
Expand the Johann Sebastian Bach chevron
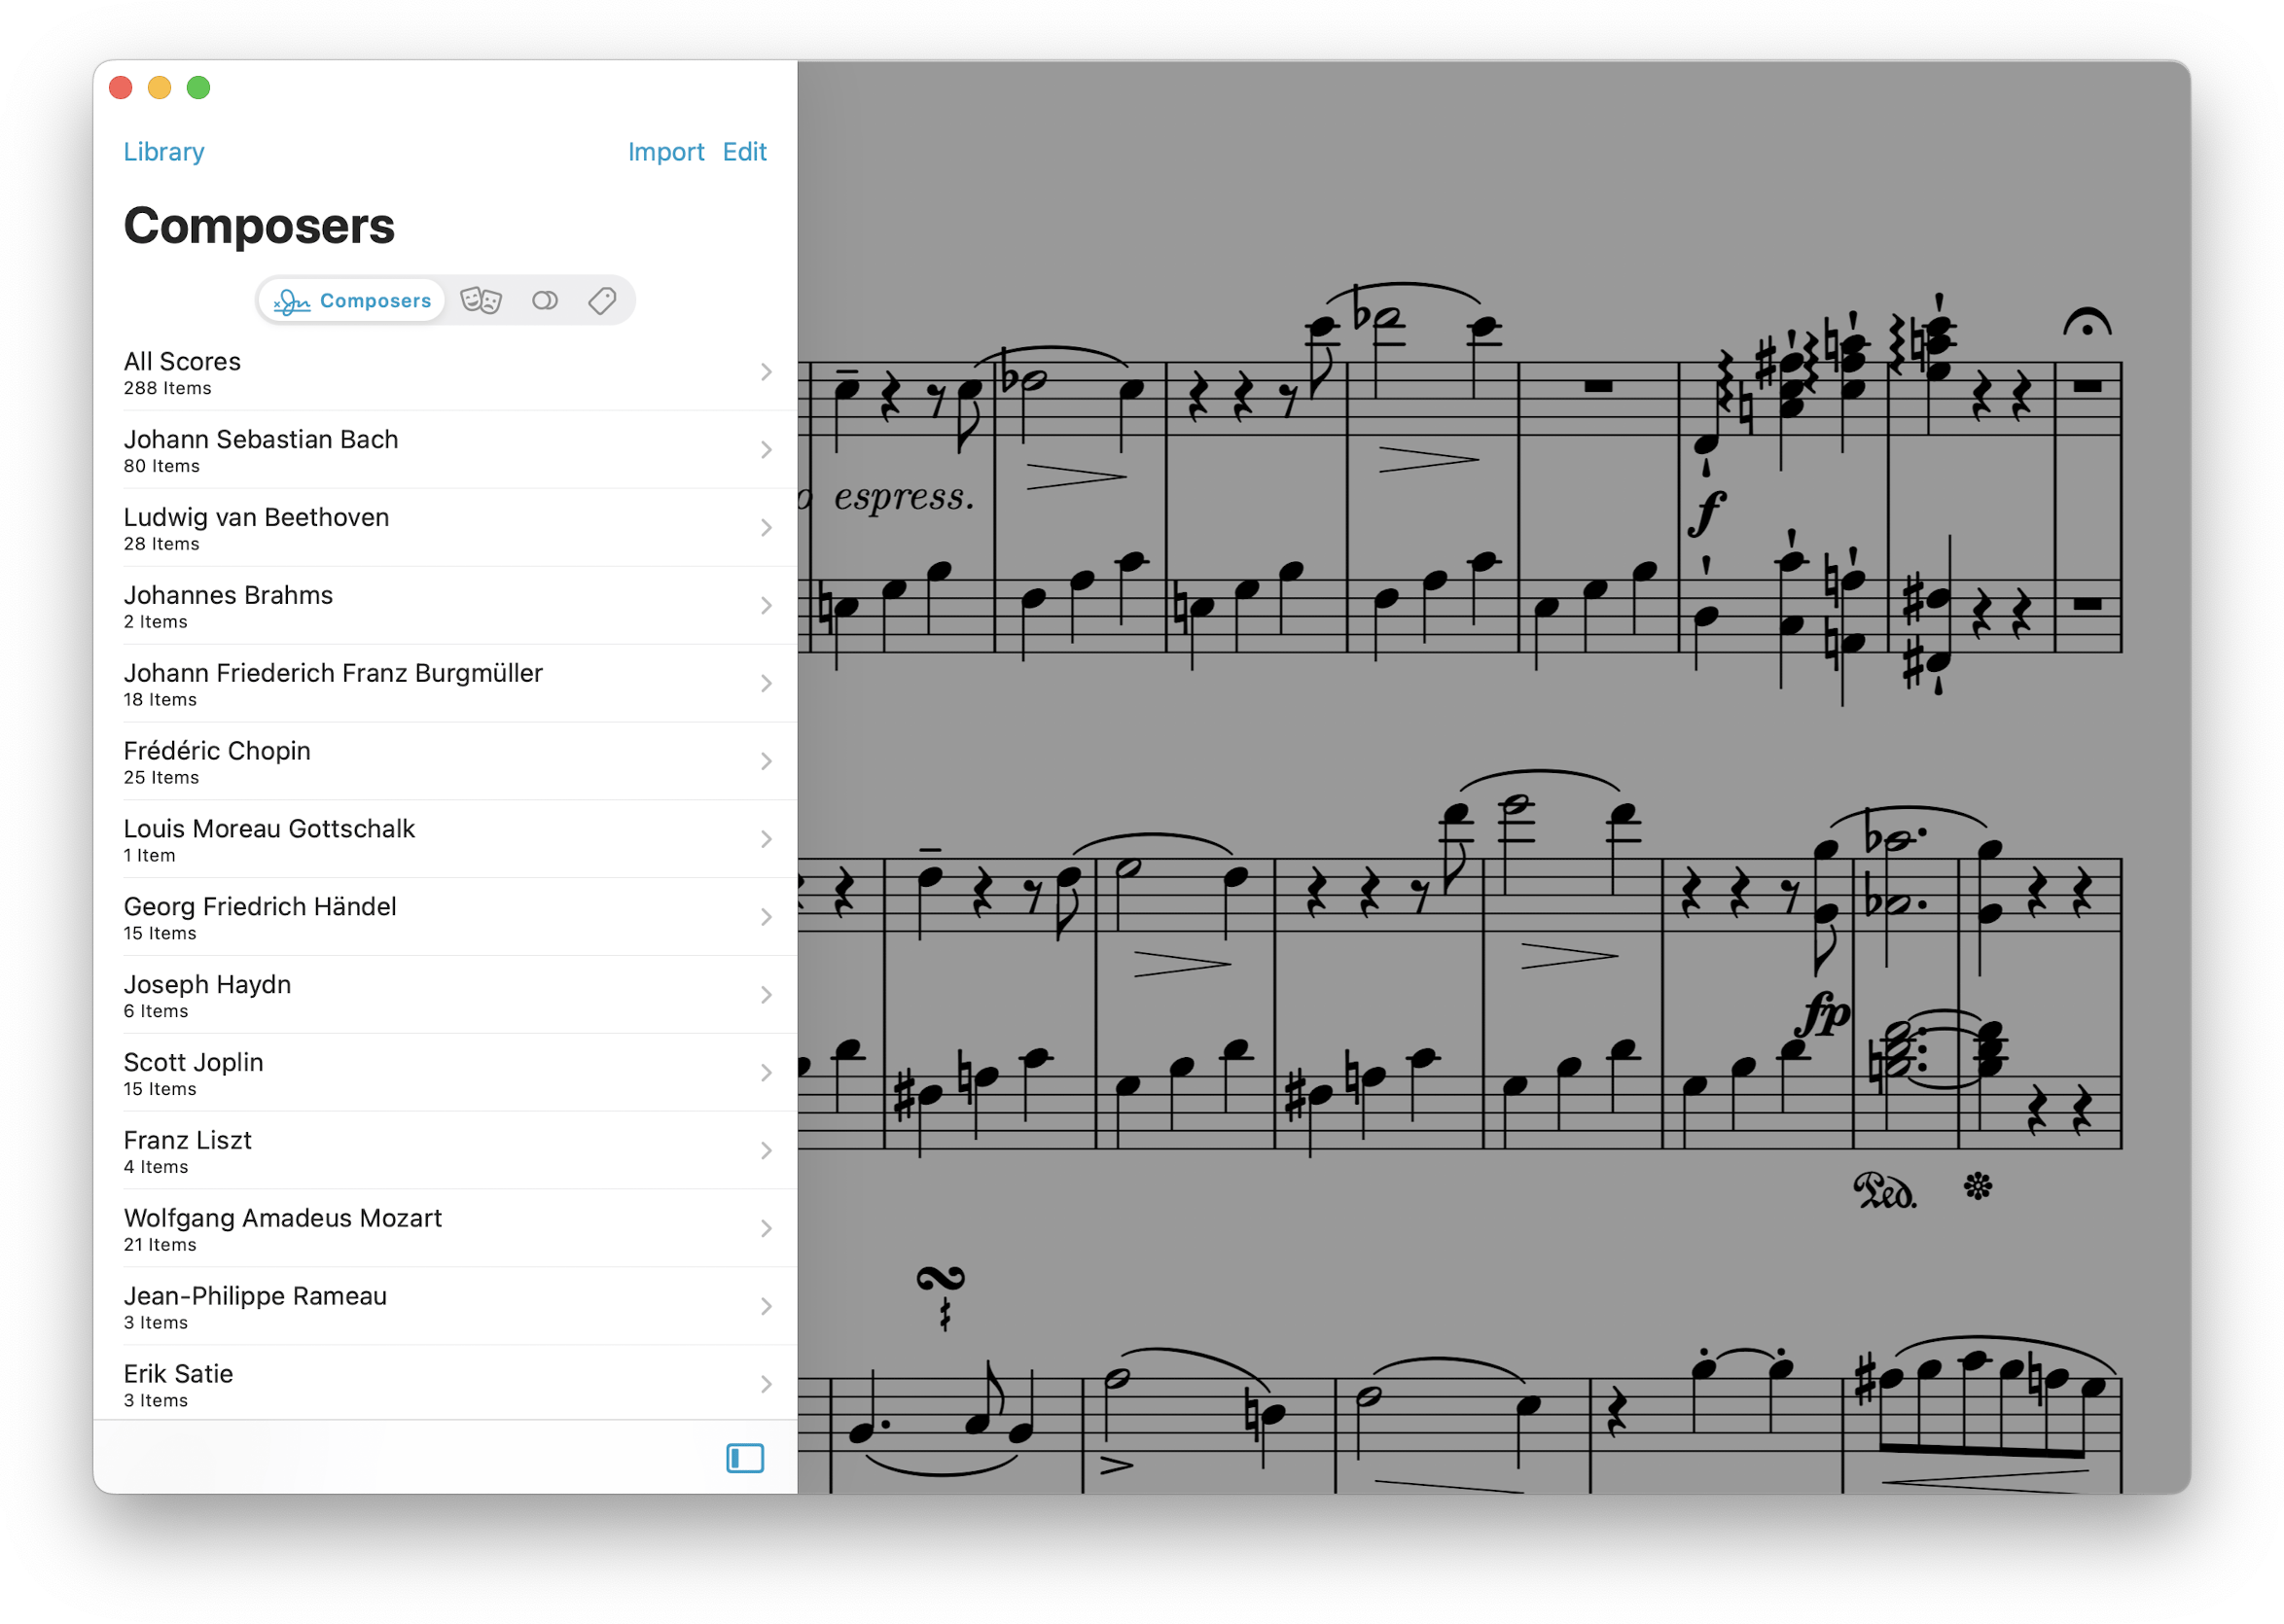[x=766, y=450]
